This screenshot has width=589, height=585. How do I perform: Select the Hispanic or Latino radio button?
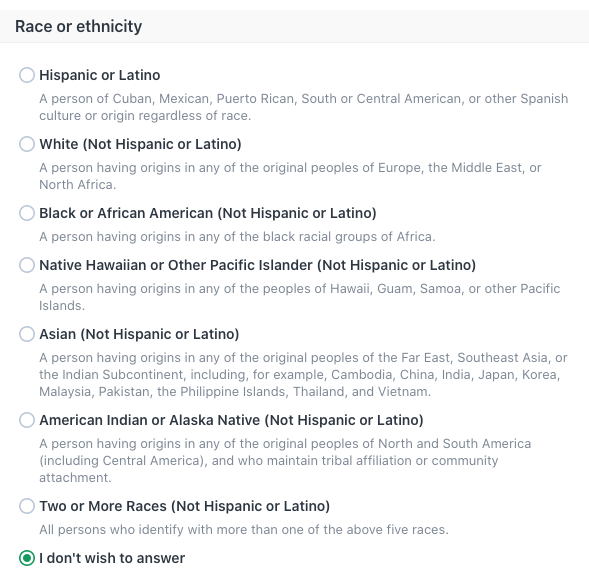pyautogui.click(x=27, y=75)
